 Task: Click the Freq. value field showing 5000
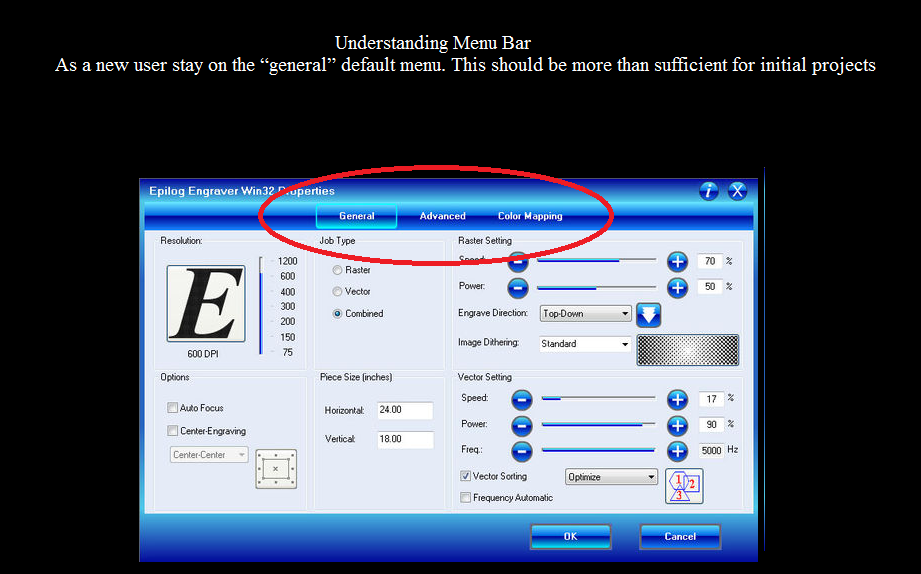tap(711, 451)
